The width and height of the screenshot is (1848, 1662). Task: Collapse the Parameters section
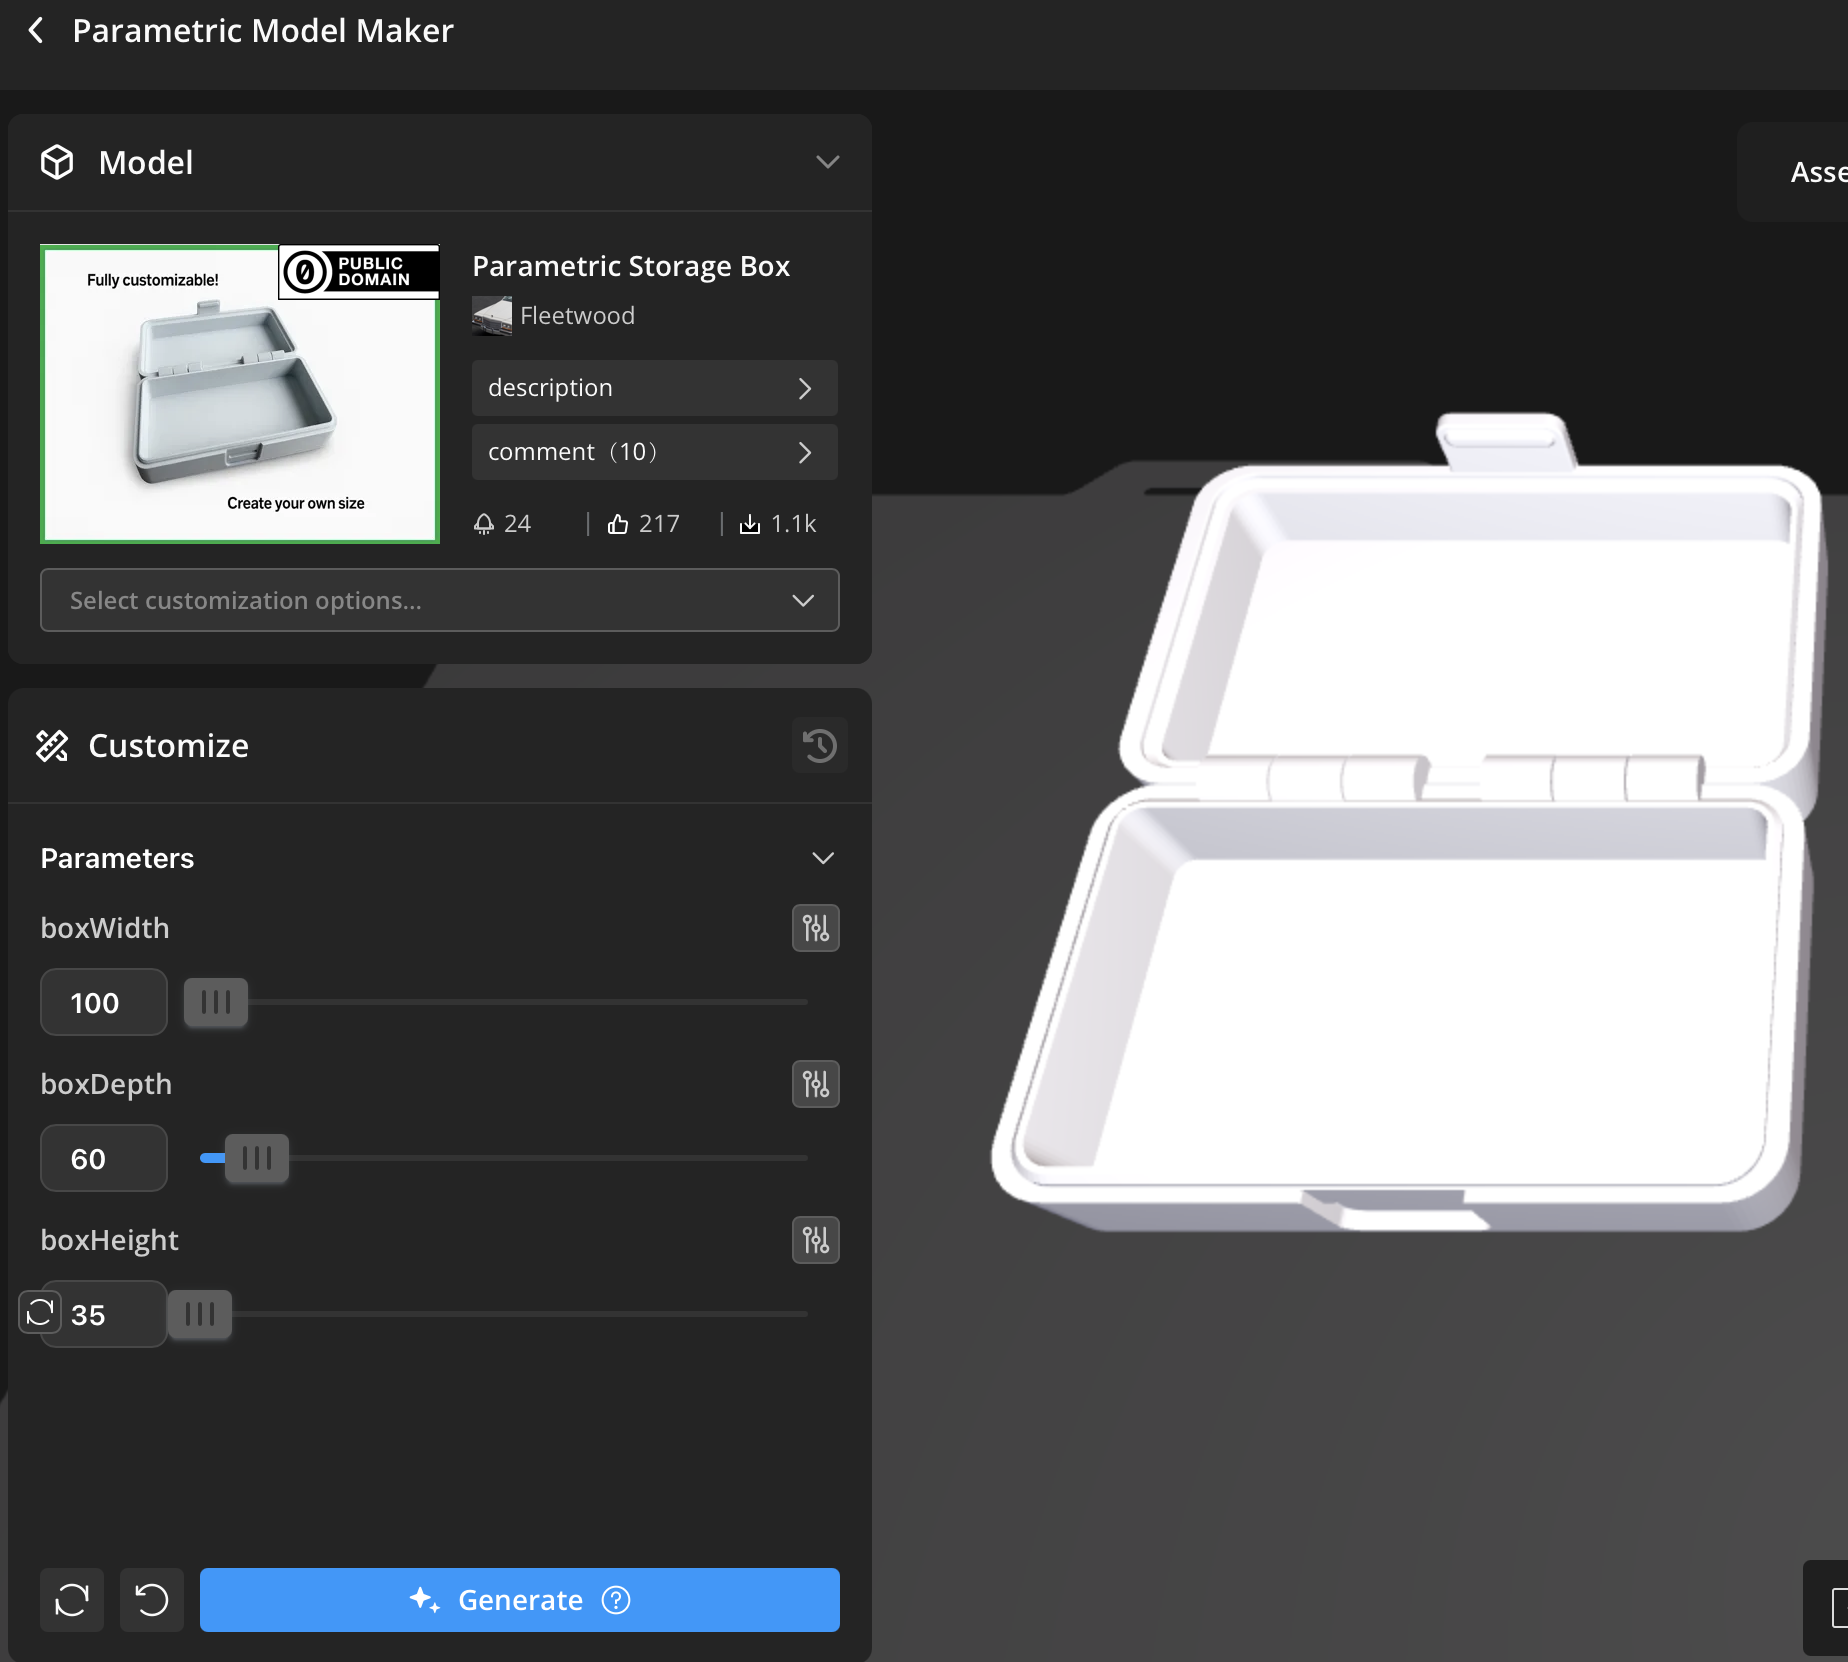click(x=822, y=858)
